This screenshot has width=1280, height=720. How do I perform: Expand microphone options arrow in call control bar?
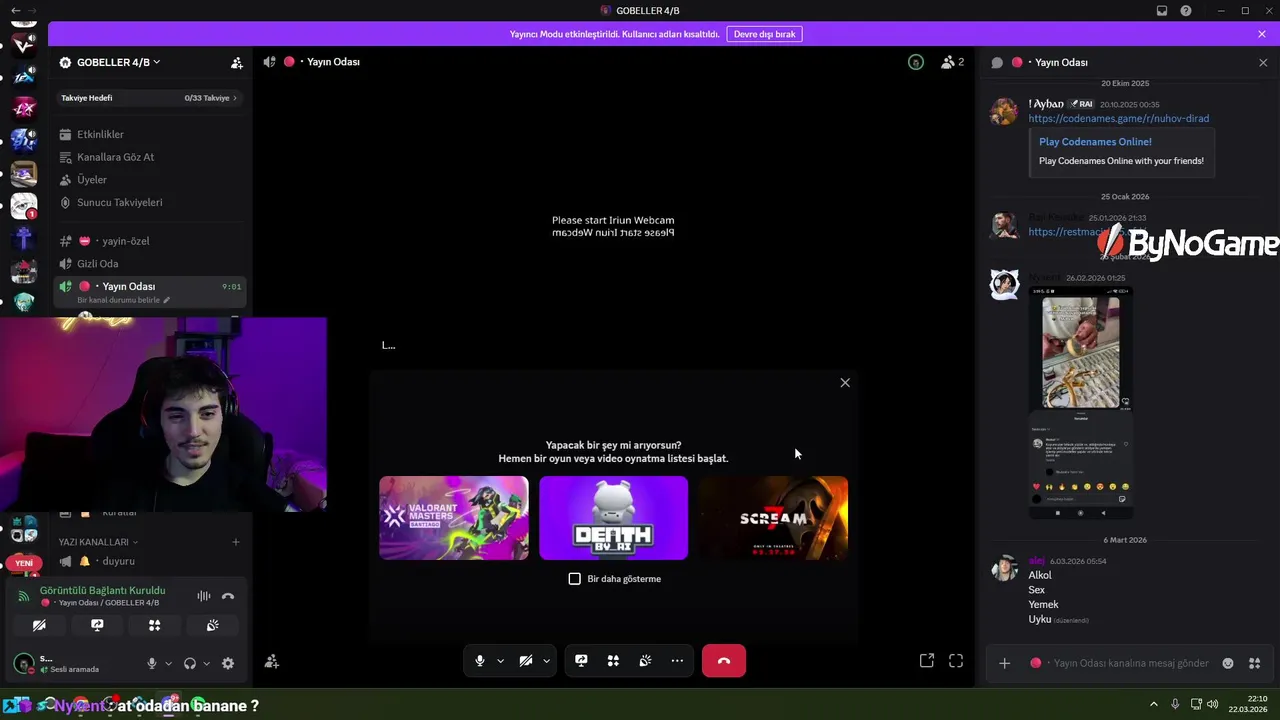[x=500, y=661]
